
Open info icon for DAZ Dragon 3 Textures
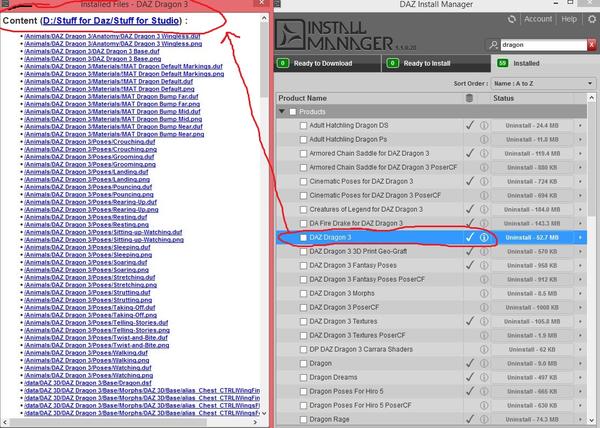[484, 321]
